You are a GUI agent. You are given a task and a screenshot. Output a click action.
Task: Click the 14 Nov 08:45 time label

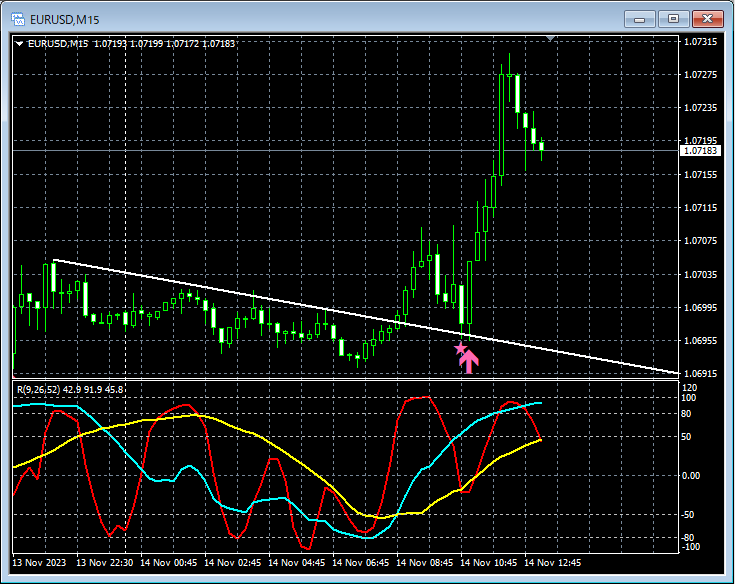point(425,562)
